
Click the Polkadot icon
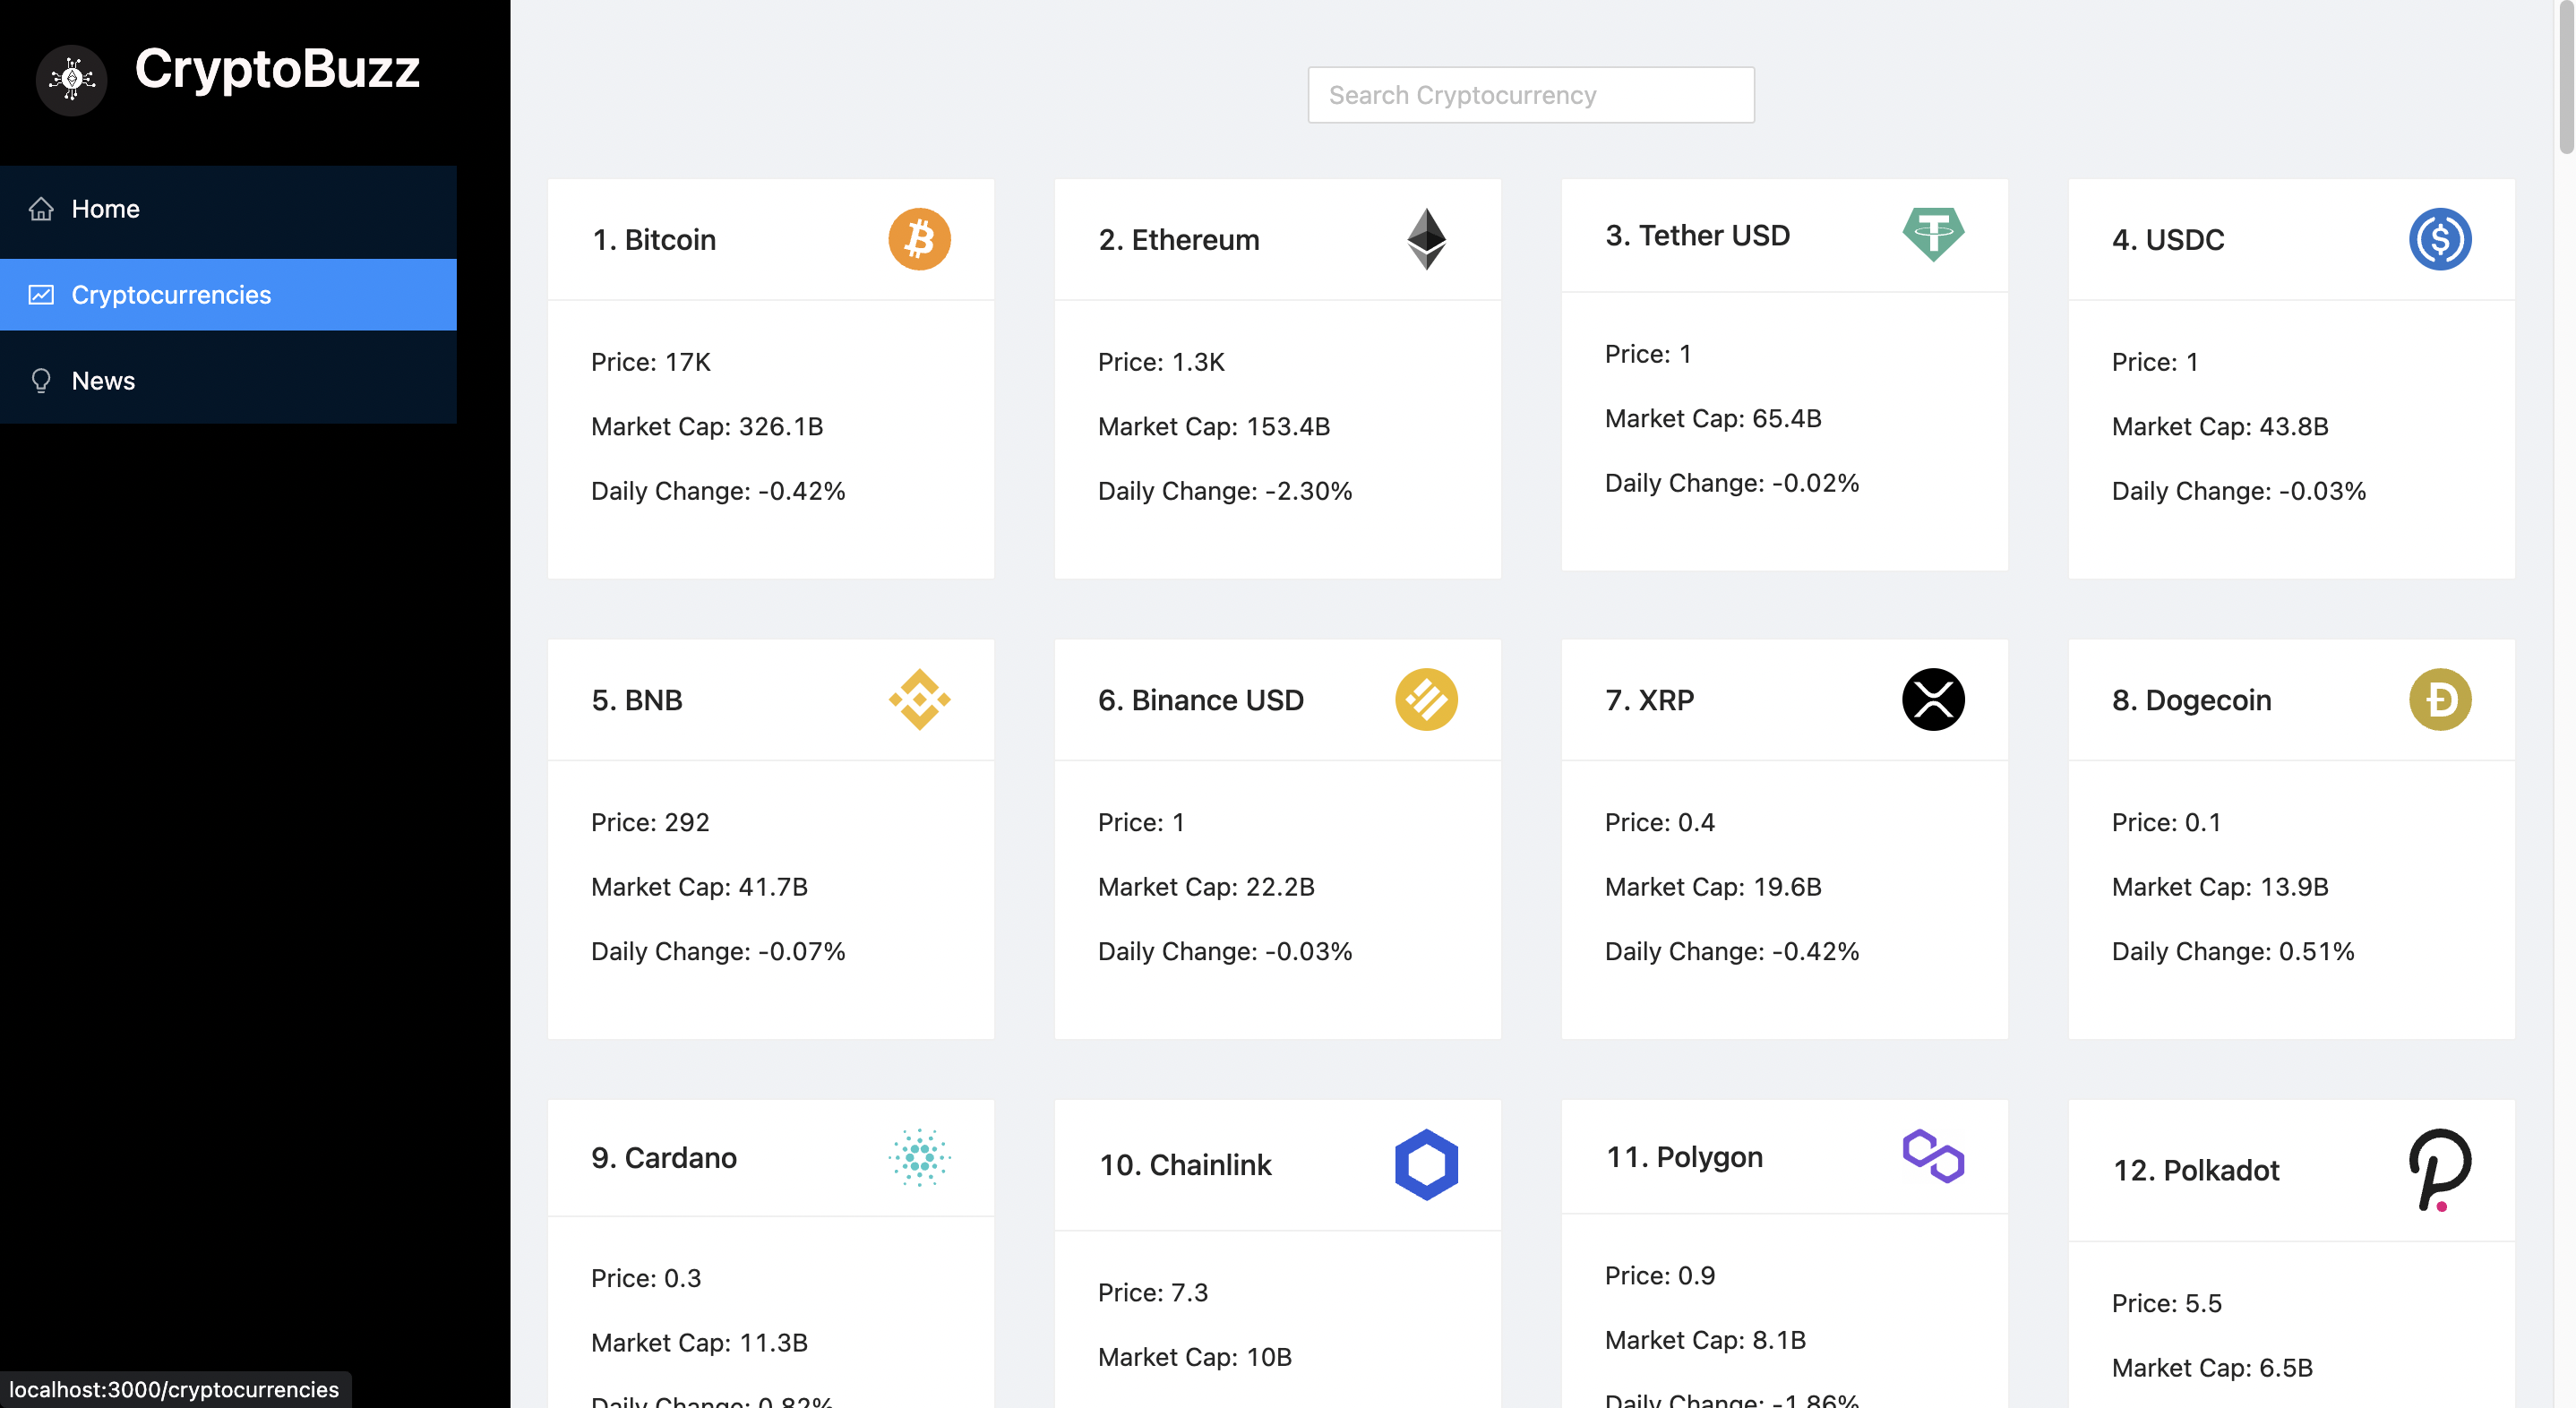coord(2440,1171)
